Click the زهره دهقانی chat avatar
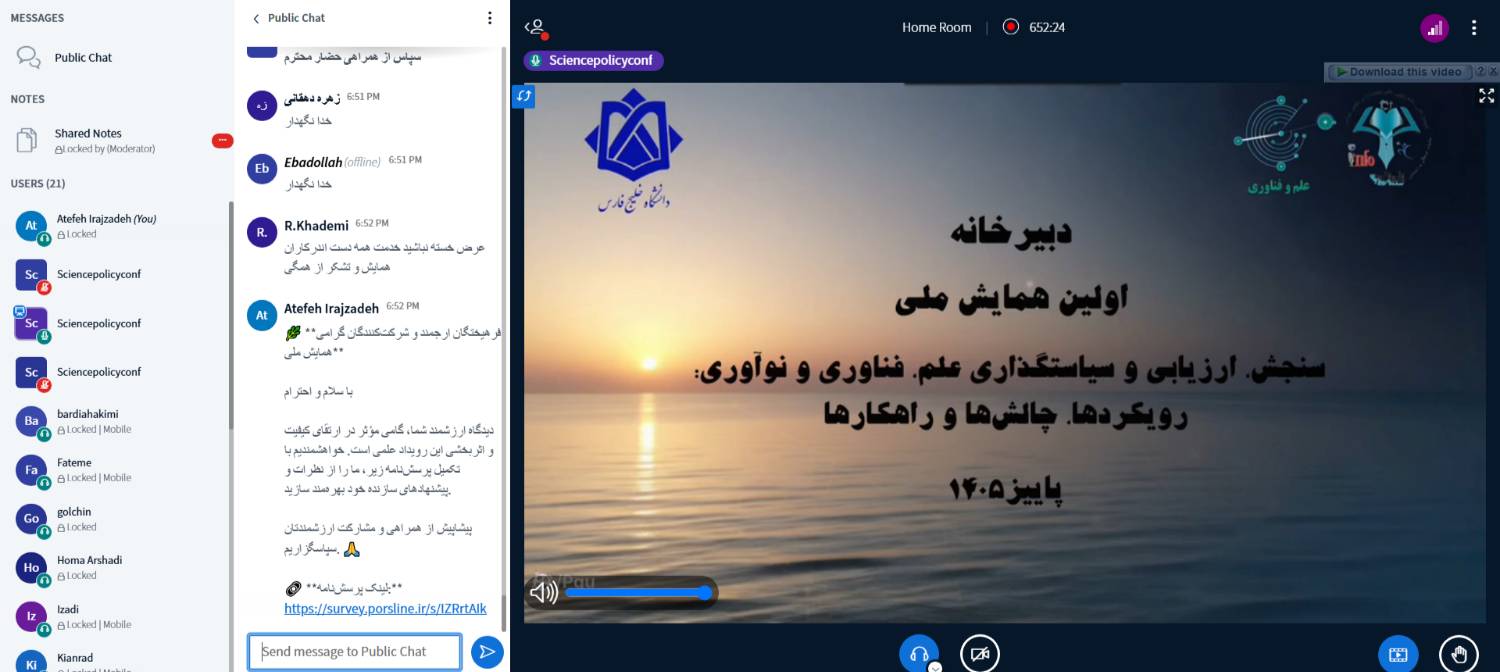1500x672 pixels. 262,105
